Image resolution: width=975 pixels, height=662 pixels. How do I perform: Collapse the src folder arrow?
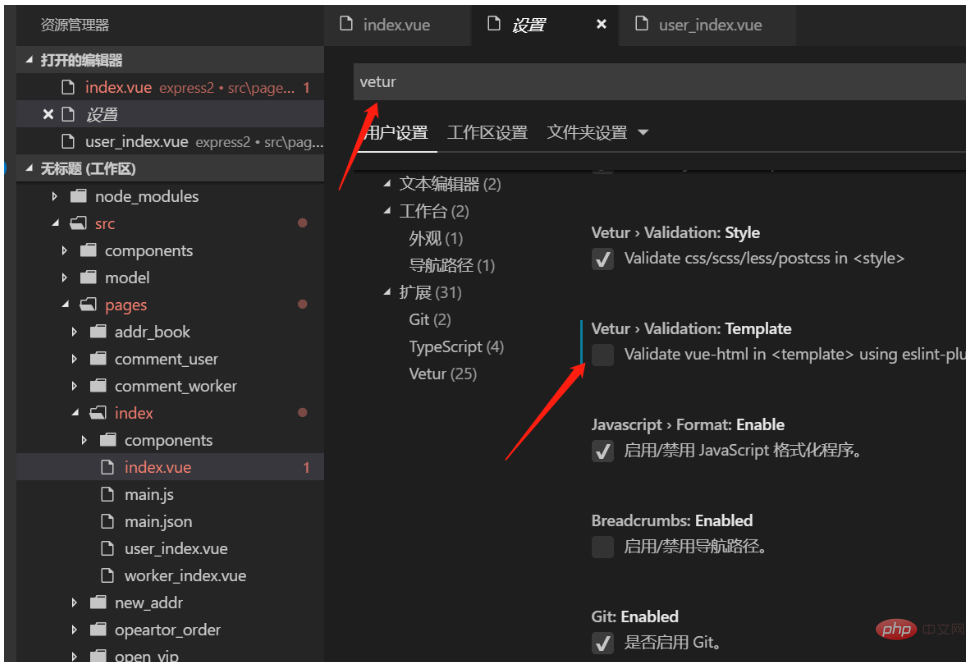tap(55, 223)
